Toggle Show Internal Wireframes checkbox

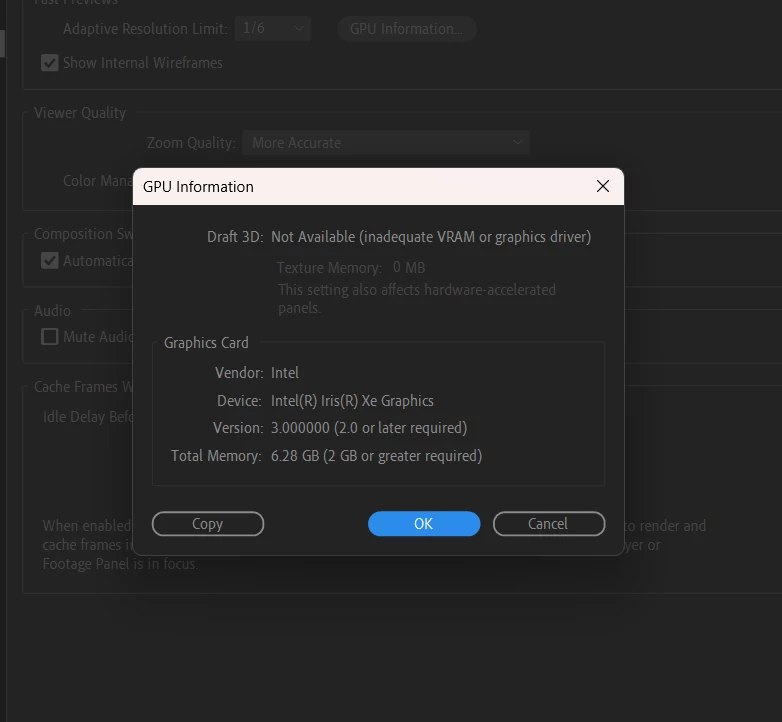tap(49, 63)
